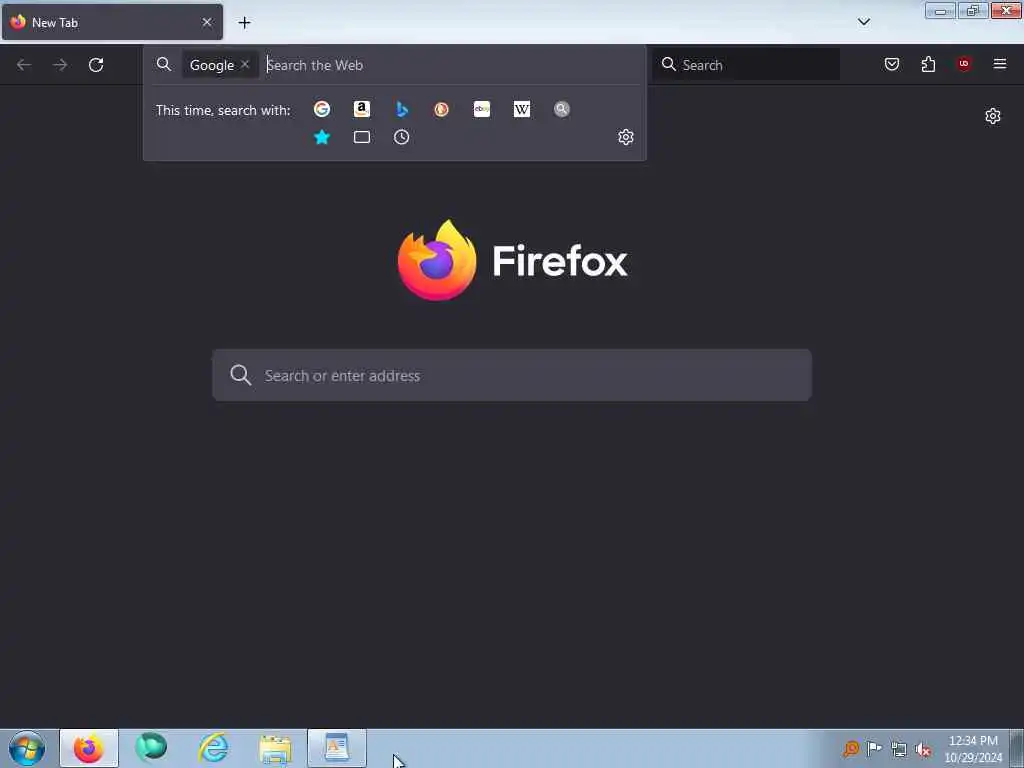Select eBay search engine icon

coord(482,109)
